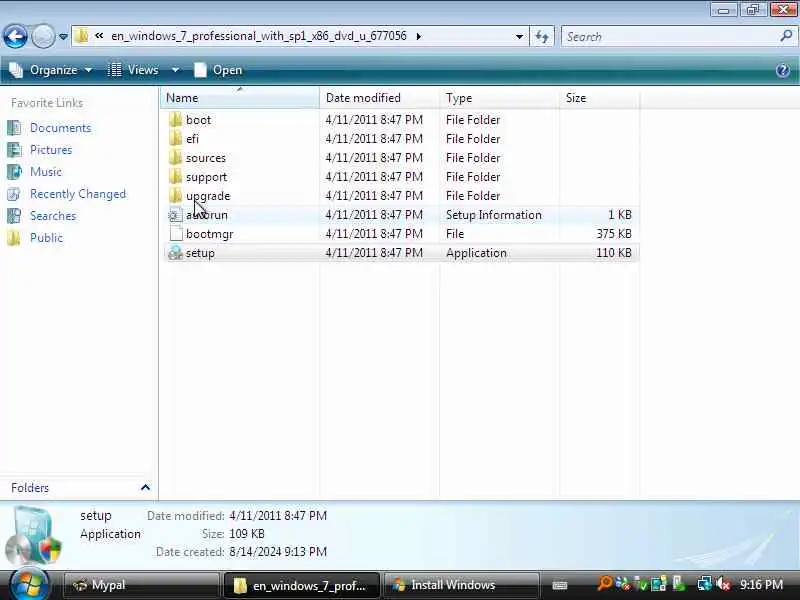This screenshot has width=800, height=600.
Task: Click the Views button
Action: (133, 70)
